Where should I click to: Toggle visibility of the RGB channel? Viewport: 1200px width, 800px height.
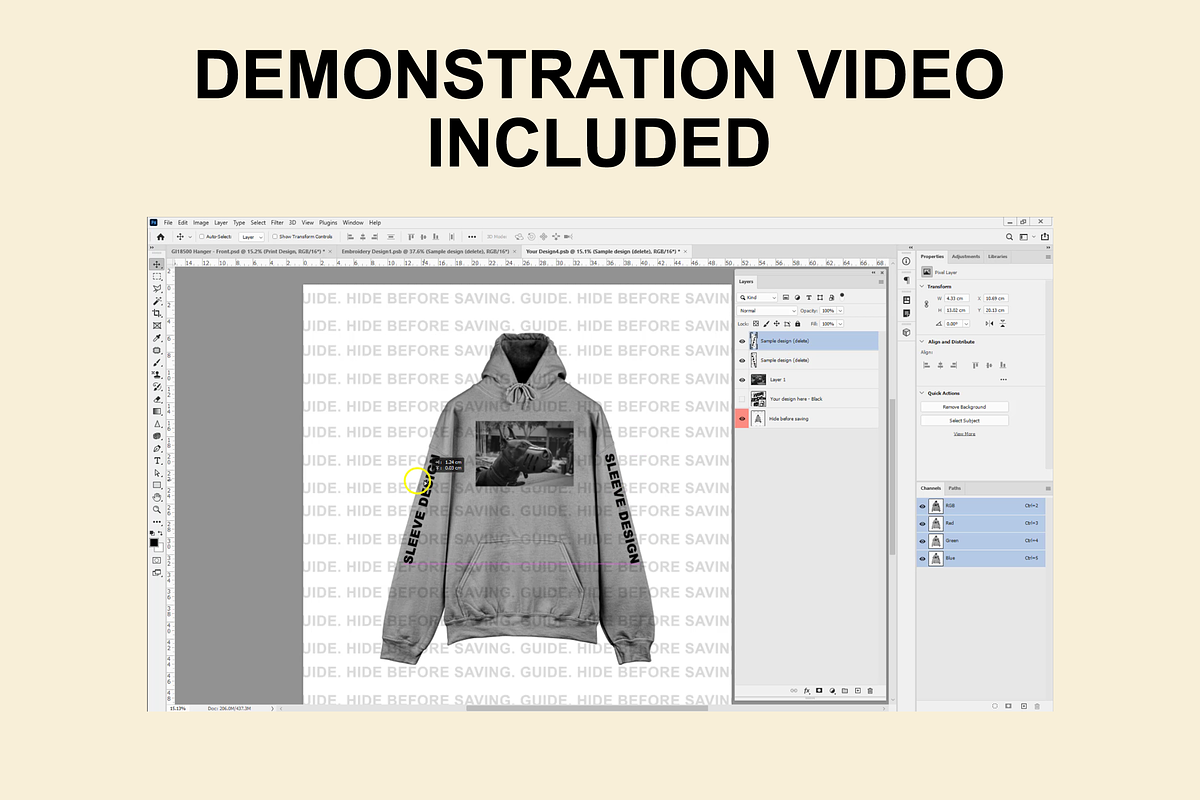[922, 506]
